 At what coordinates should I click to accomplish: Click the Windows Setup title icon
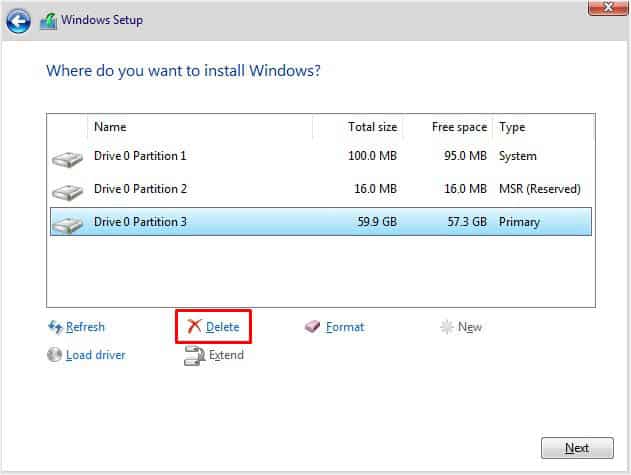48,21
